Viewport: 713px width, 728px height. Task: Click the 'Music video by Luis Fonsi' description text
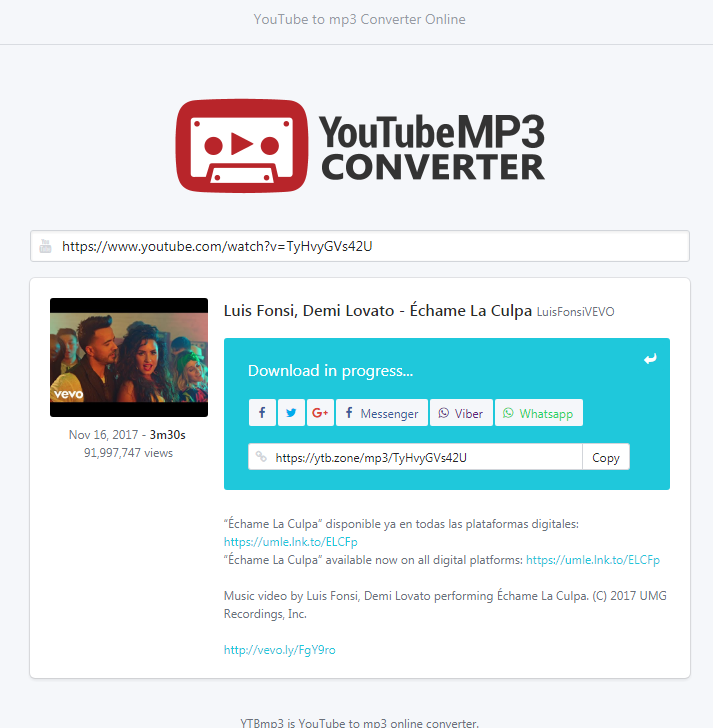pyautogui.click(x=445, y=604)
